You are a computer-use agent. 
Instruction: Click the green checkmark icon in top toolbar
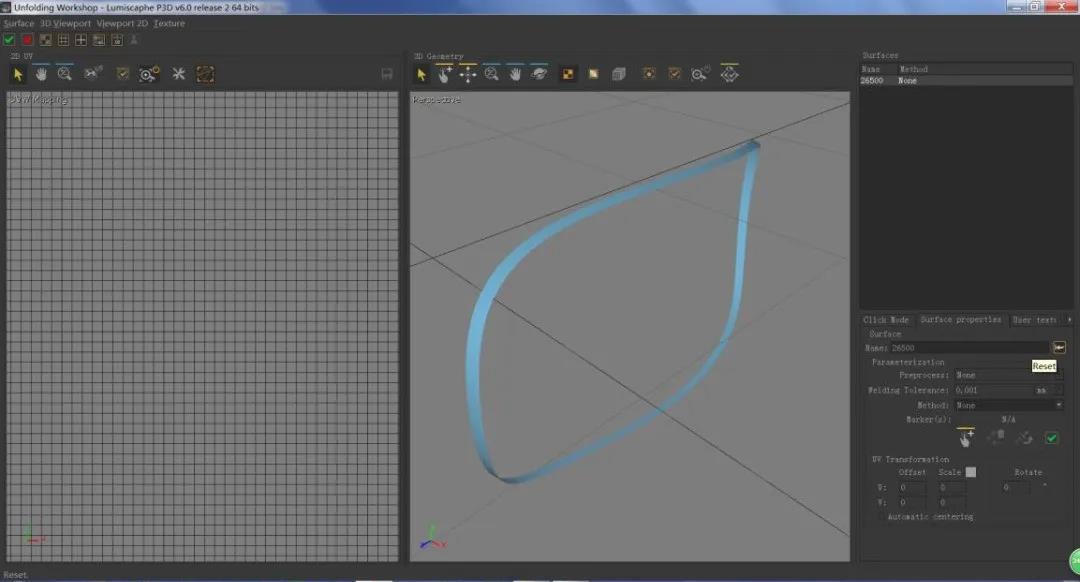point(9,40)
